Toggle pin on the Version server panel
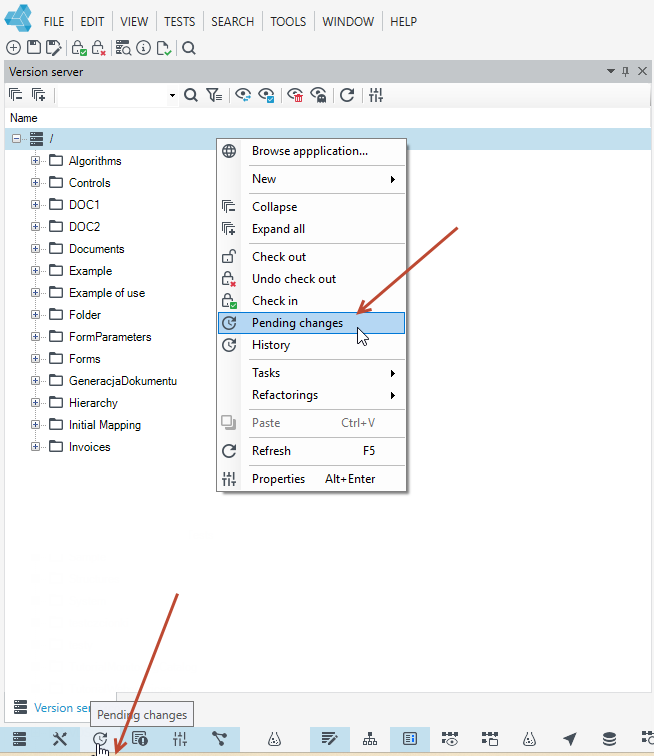Screen dimensions: 654x756 626,71
